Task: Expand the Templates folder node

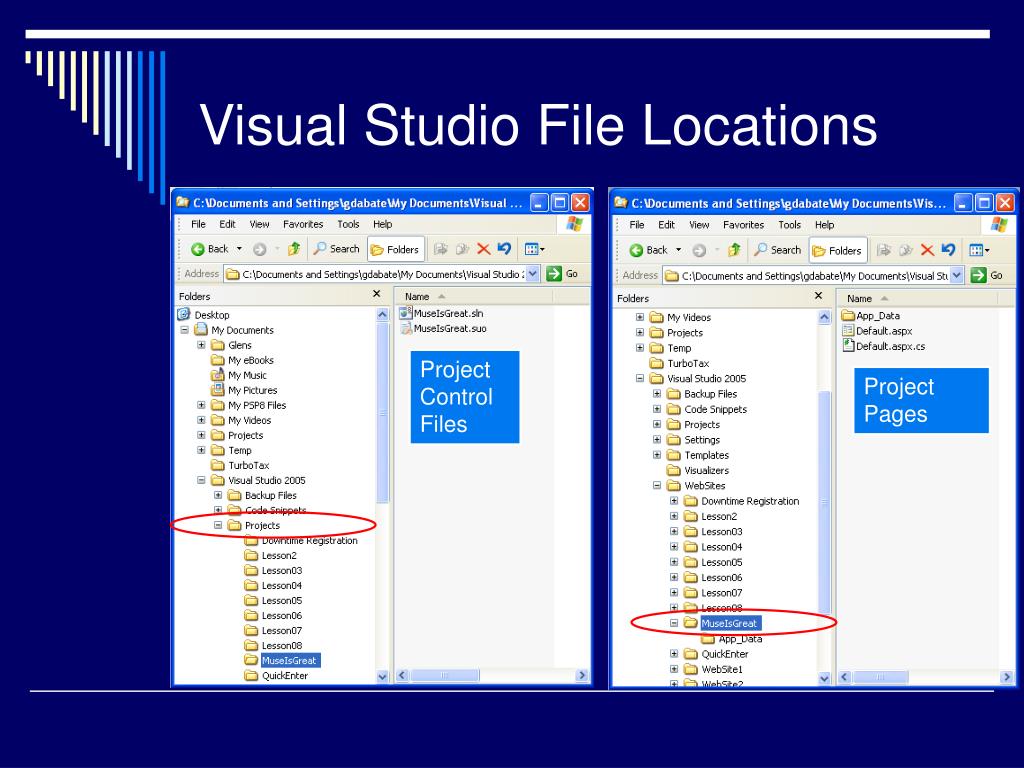Action: pos(657,455)
